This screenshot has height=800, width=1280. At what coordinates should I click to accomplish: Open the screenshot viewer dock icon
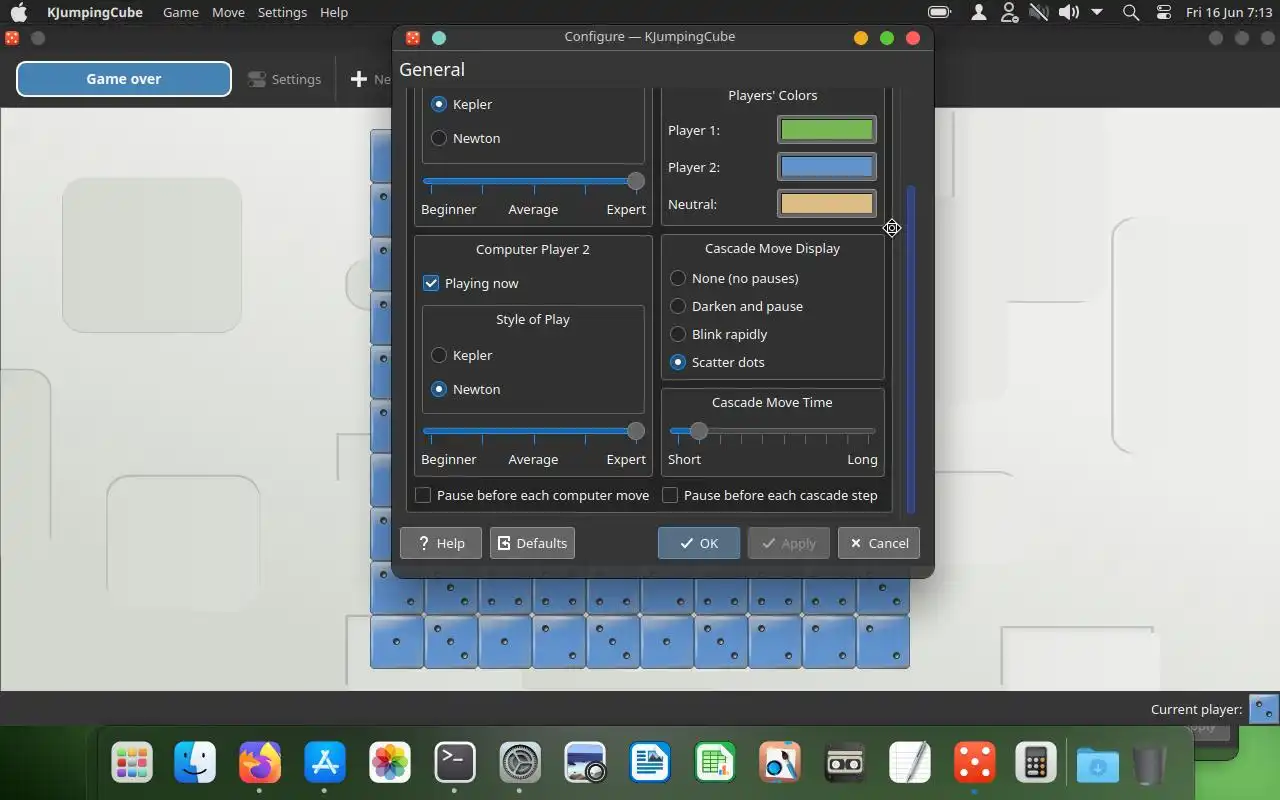(585, 763)
